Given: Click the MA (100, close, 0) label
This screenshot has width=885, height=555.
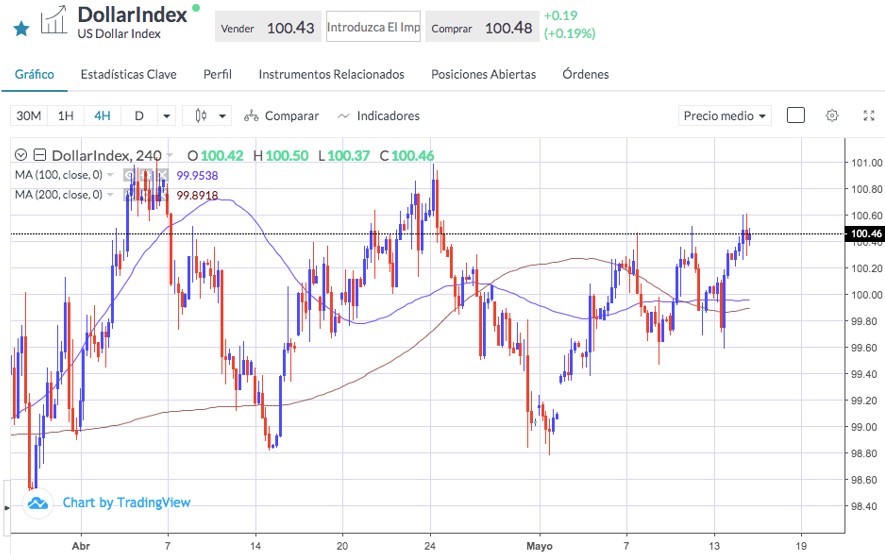Looking at the screenshot, I should 59,175.
